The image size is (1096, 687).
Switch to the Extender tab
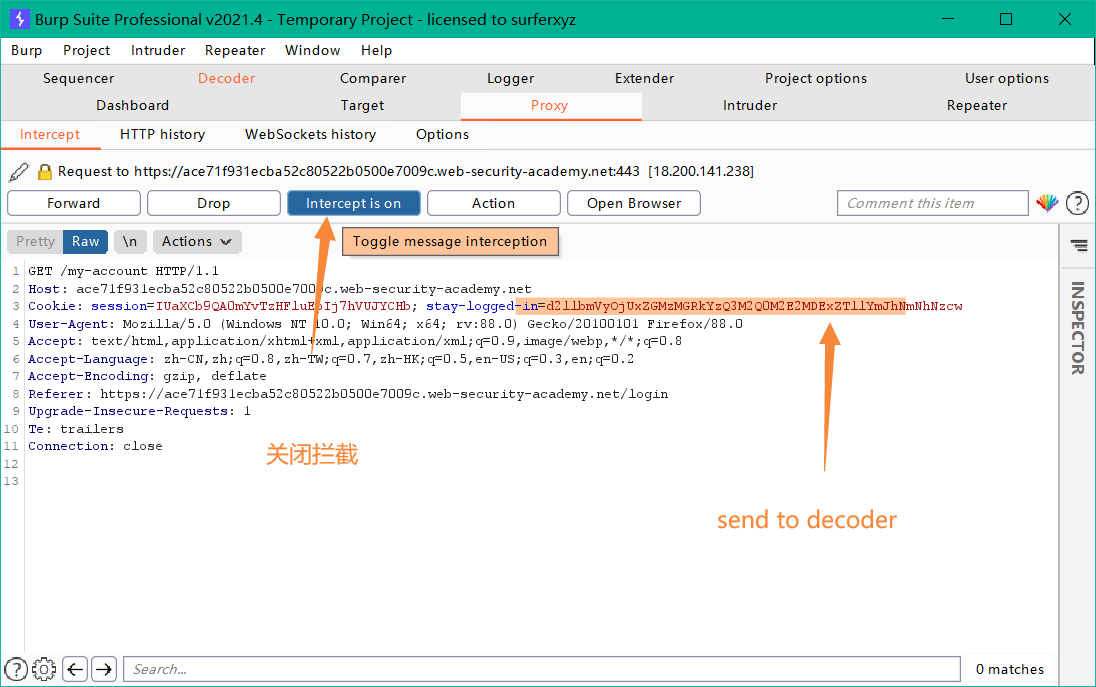644,78
